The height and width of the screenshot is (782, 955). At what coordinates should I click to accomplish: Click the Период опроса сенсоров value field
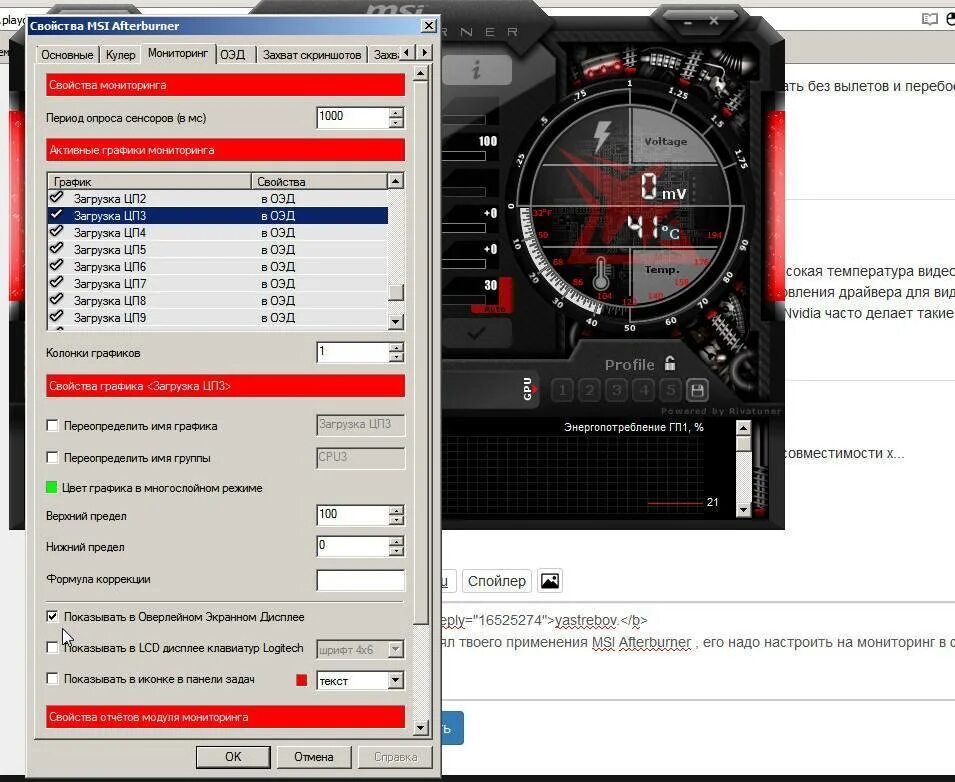(x=353, y=117)
